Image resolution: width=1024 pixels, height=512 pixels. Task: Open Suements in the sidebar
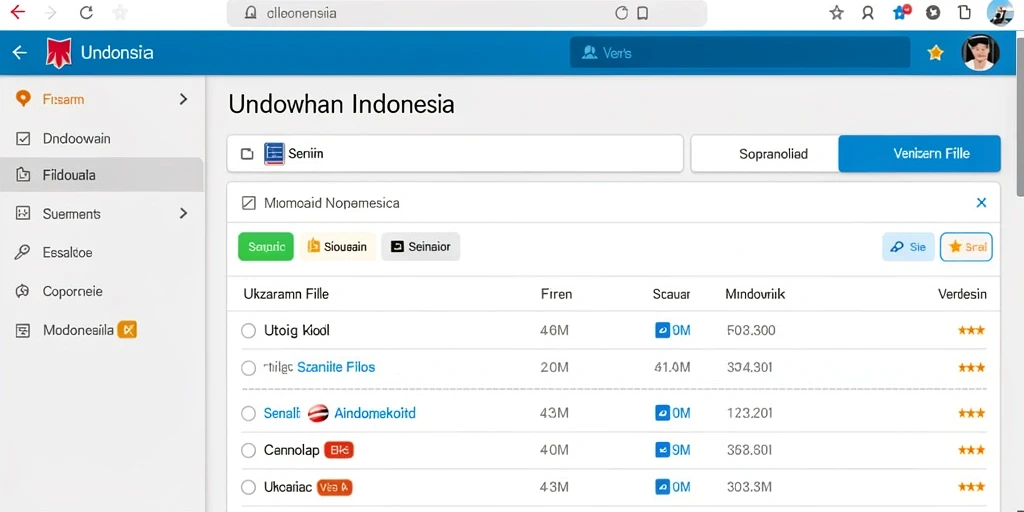coord(71,214)
